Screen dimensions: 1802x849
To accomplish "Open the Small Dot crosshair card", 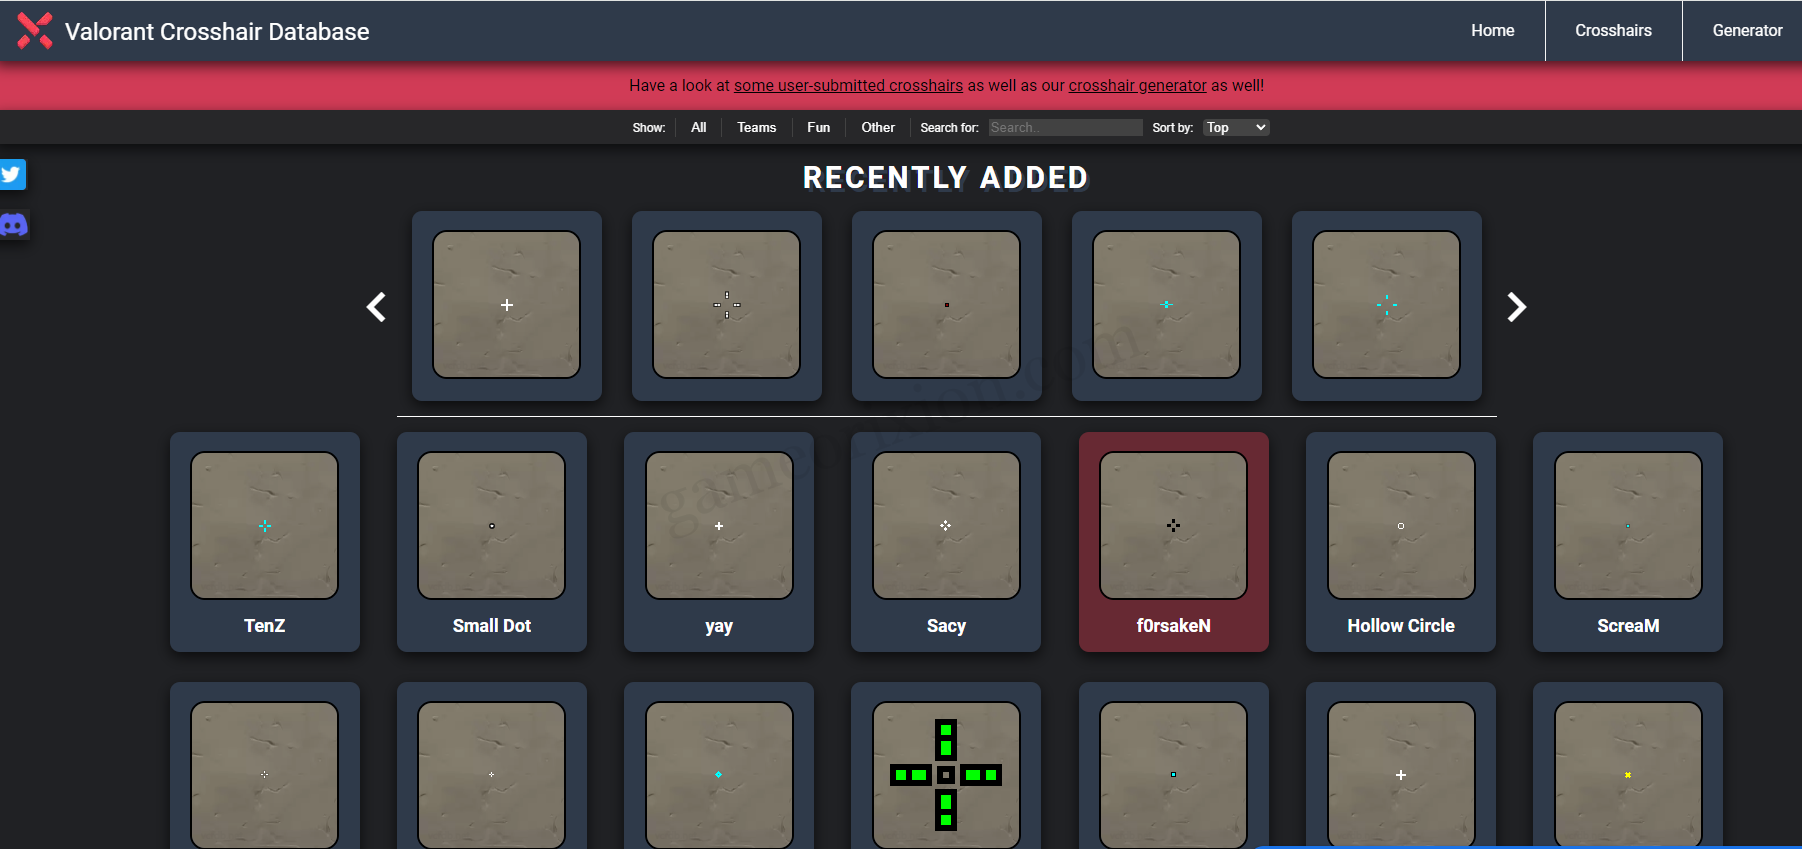I will point(492,542).
